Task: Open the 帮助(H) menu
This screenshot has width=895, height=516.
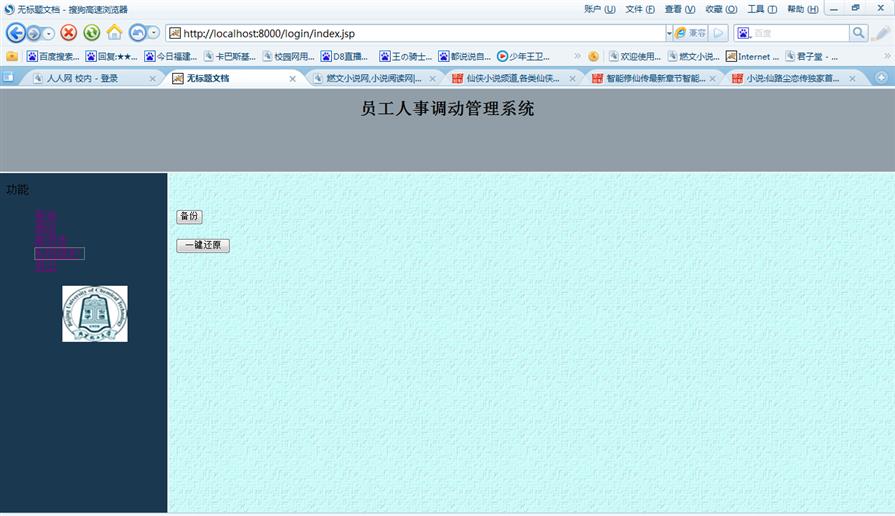Action: (803, 9)
